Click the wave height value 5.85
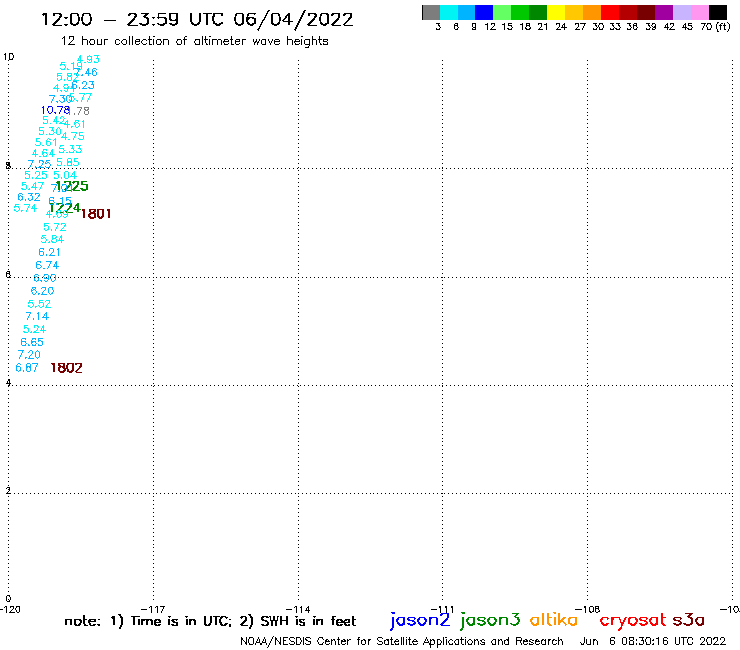 pyautogui.click(x=68, y=162)
